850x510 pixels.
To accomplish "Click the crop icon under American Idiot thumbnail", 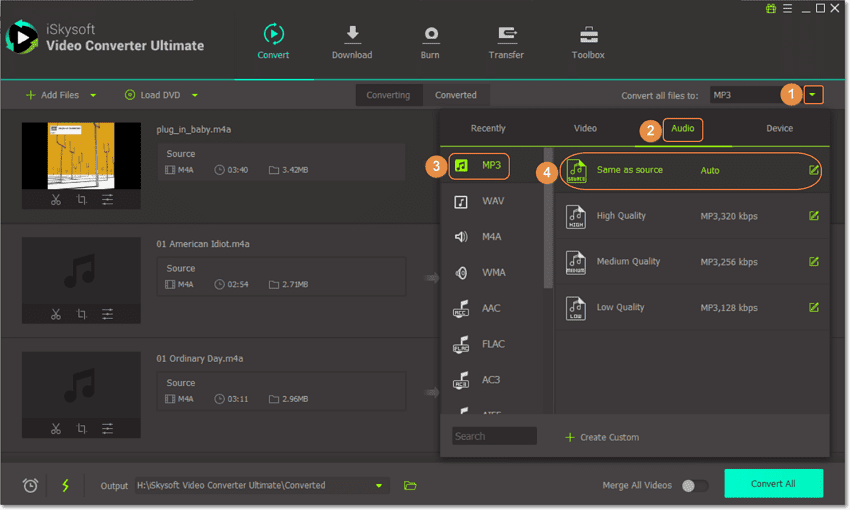I will [82, 314].
